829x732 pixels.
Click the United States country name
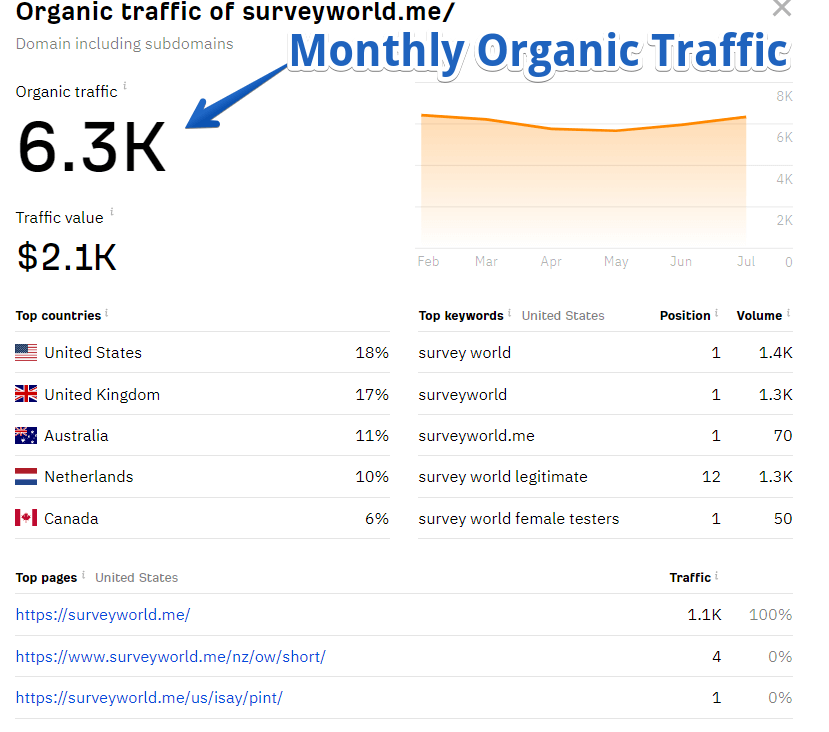(93, 353)
